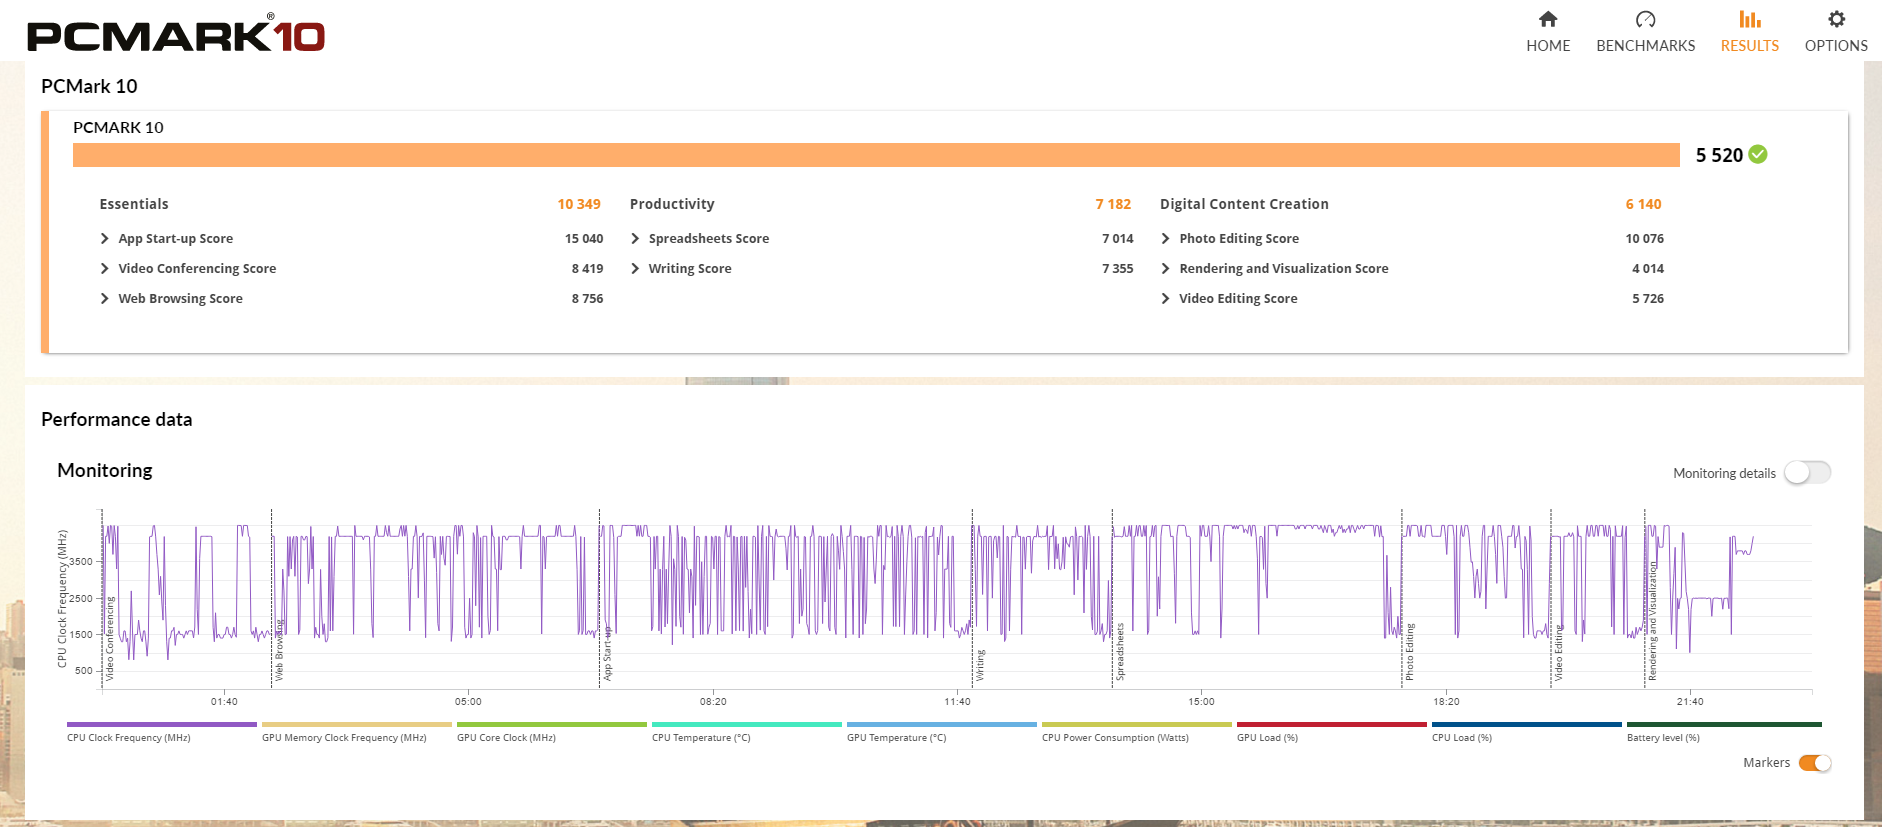1882x827 pixels.
Task: Expand Spreadsheets Score chevron
Action: 635,238
